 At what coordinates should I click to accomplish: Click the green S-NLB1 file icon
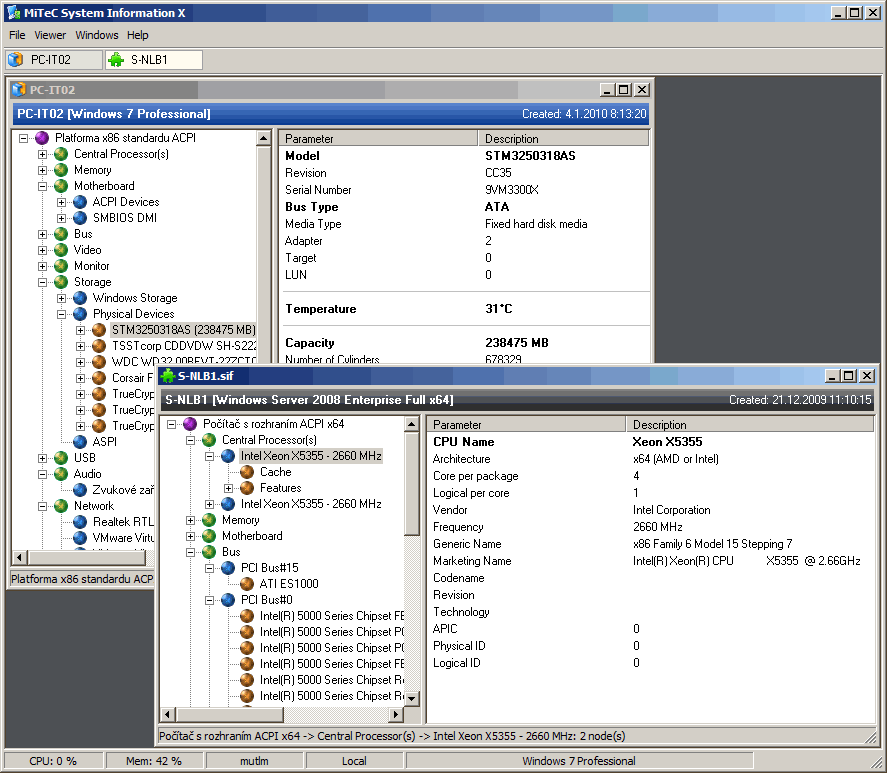click(167, 376)
